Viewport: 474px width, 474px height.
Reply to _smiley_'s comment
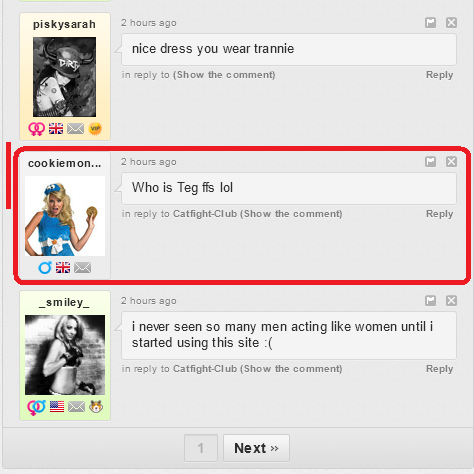(x=439, y=369)
